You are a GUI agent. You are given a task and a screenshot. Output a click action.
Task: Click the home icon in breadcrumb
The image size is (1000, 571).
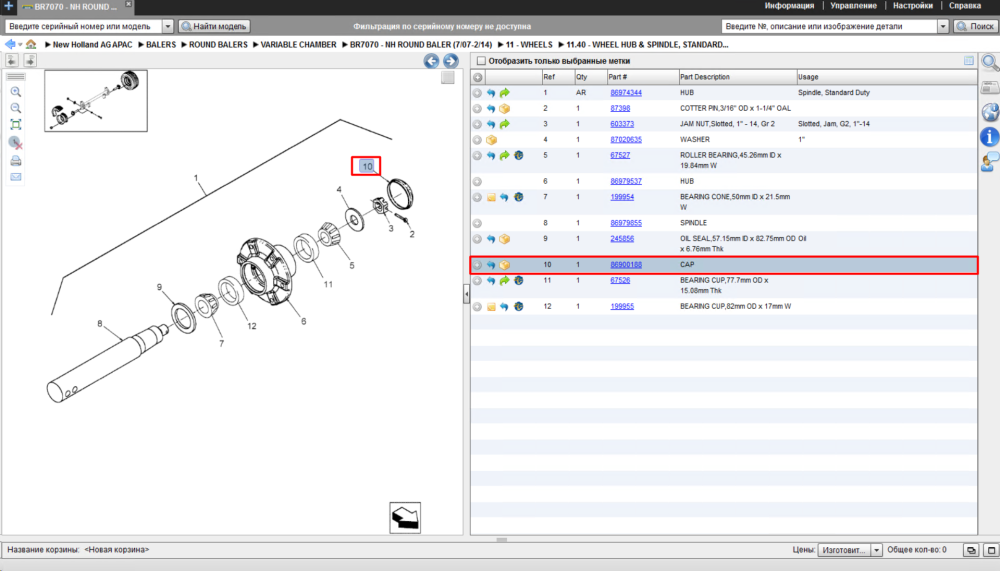click(x=31, y=45)
